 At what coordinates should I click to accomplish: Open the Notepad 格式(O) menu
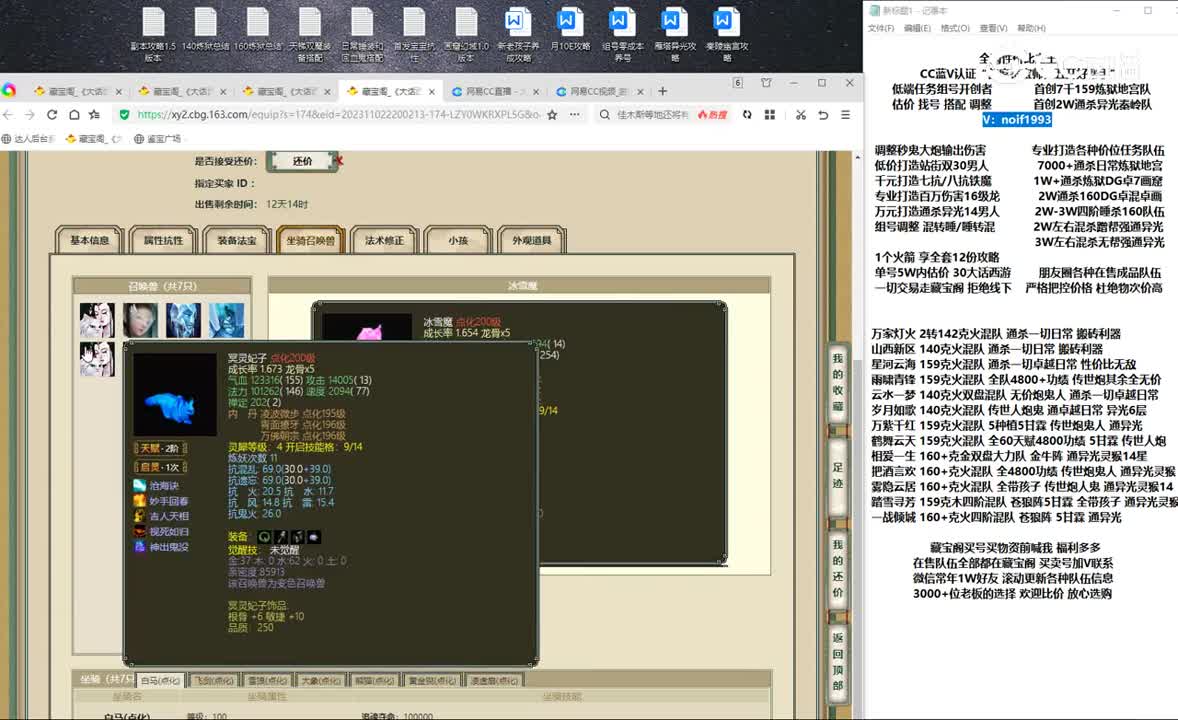(955, 29)
